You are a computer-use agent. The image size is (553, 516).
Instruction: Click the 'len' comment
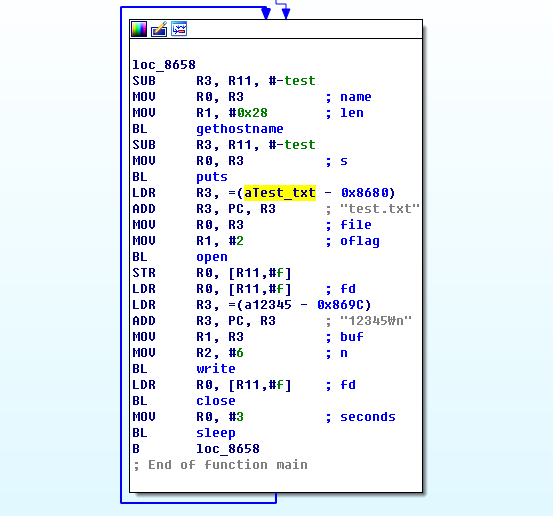click(x=352, y=113)
